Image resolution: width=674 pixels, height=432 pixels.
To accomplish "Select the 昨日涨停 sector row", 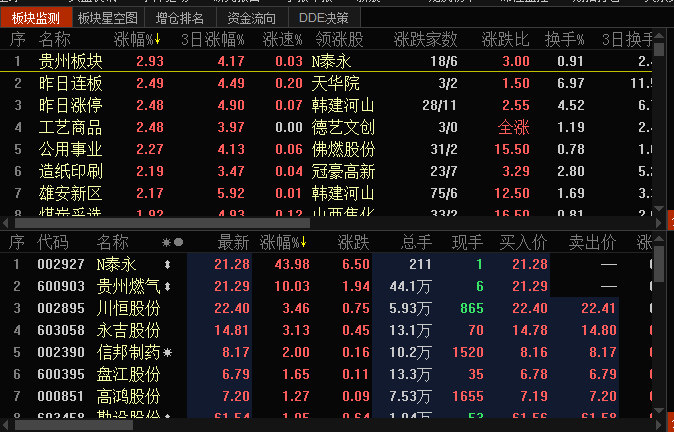I will click(x=326, y=105).
